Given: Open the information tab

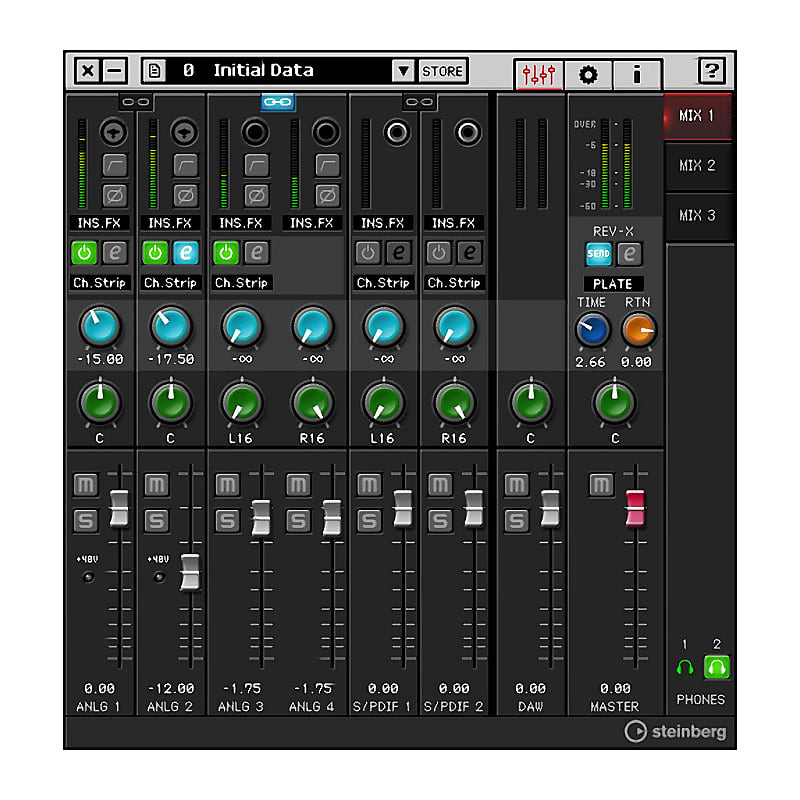Looking at the screenshot, I should (x=636, y=74).
